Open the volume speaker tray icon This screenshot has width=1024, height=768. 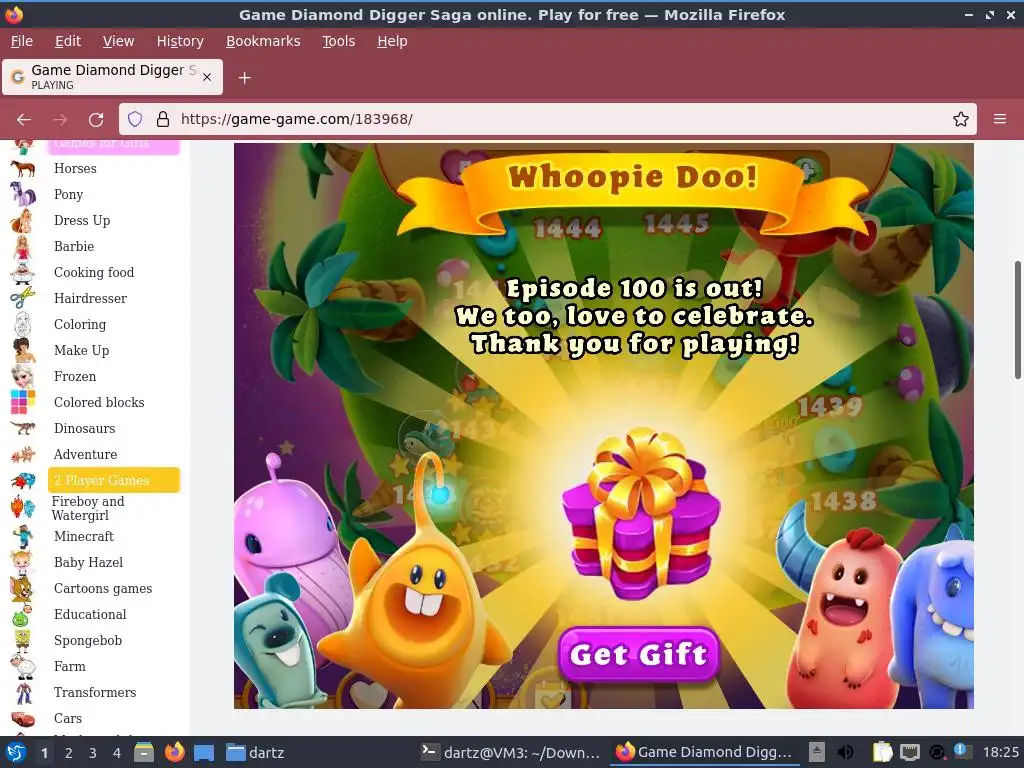846,752
